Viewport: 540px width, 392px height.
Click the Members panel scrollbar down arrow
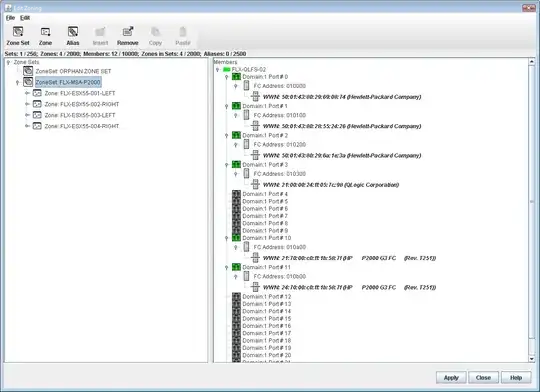pos(532,359)
